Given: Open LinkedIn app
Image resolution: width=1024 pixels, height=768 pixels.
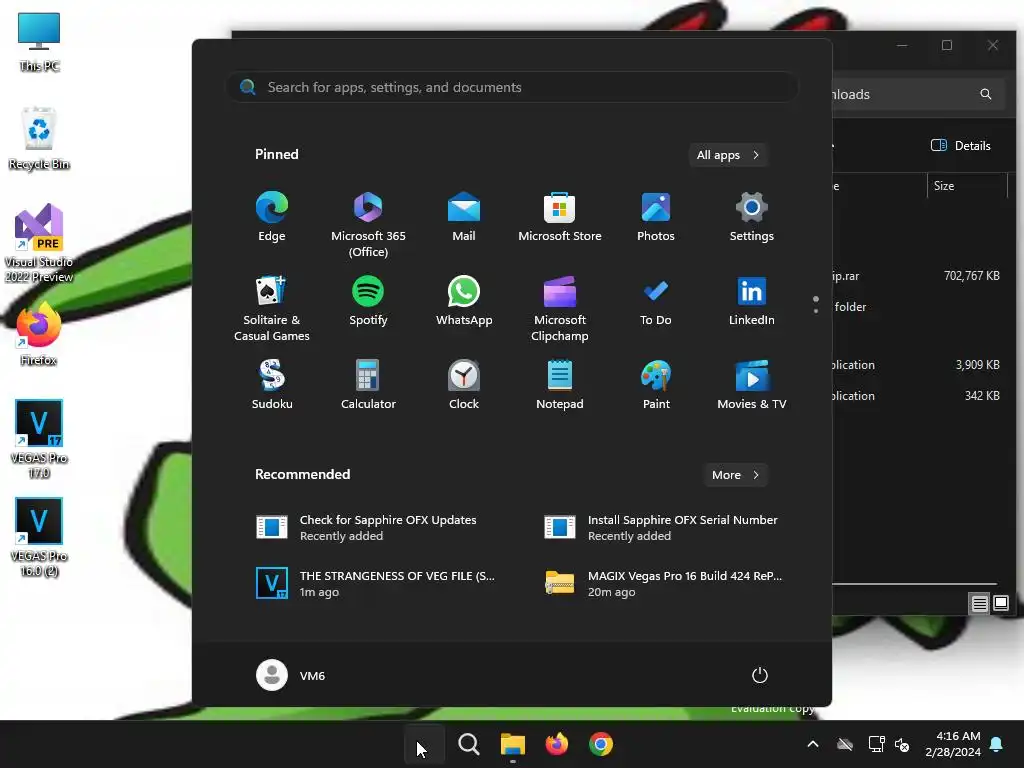Looking at the screenshot, I should tap(752, 301).
